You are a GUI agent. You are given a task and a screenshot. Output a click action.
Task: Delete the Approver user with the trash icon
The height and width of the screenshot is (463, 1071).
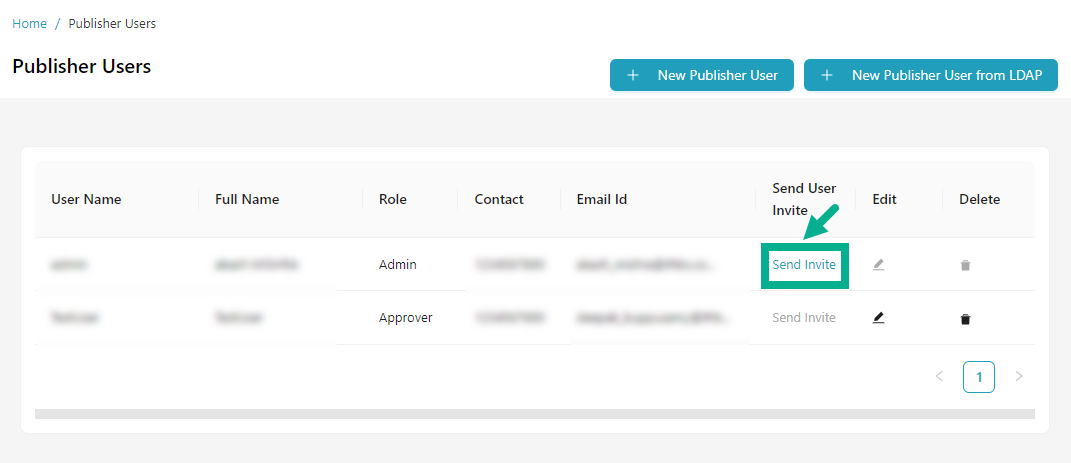tap(965, 319)
